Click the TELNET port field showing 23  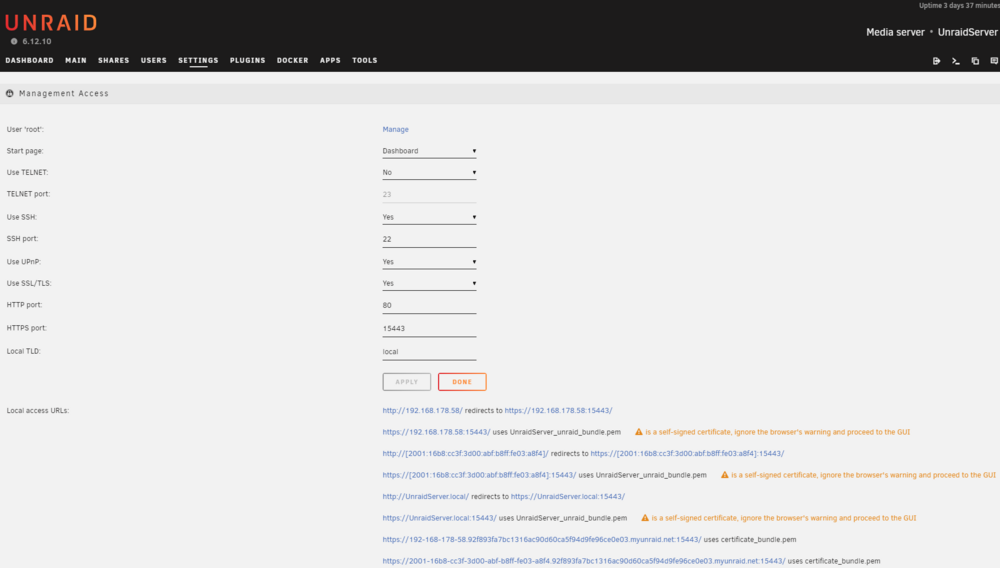pyautogui.click(x=429, y=194)
